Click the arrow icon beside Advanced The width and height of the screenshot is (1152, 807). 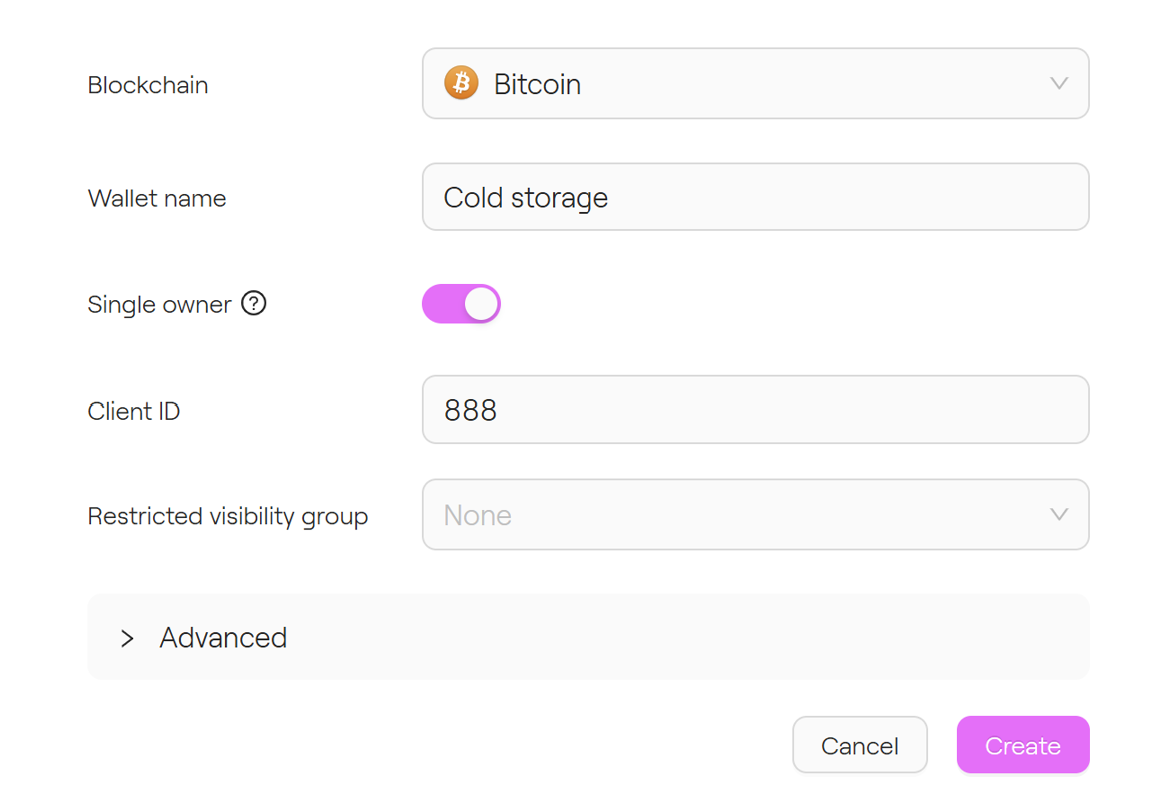pyautogui.click(x=127, y=638)
